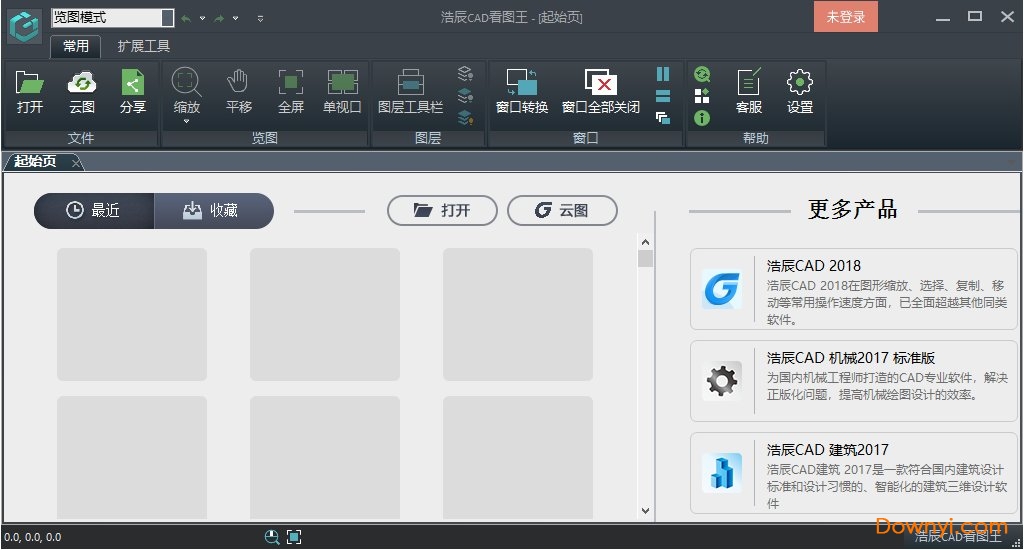Screen dimensions: 1024x550
Task: Open 客服 customer service
Action: pyautogui.click(x=749, y=91)
